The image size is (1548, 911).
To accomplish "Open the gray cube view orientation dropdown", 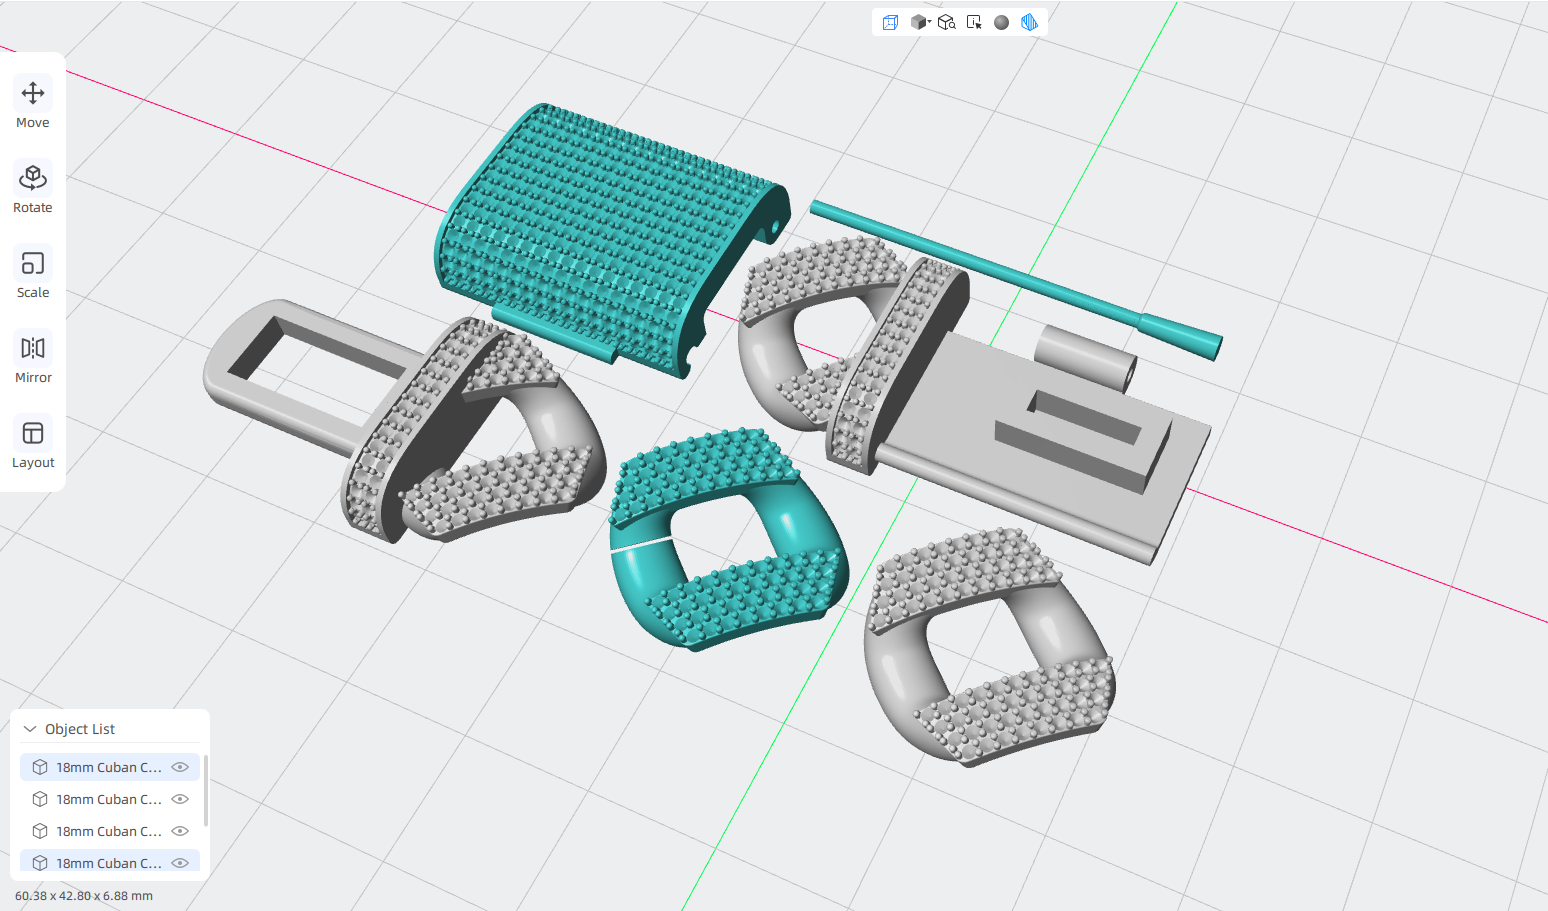I will pos(920,22).
